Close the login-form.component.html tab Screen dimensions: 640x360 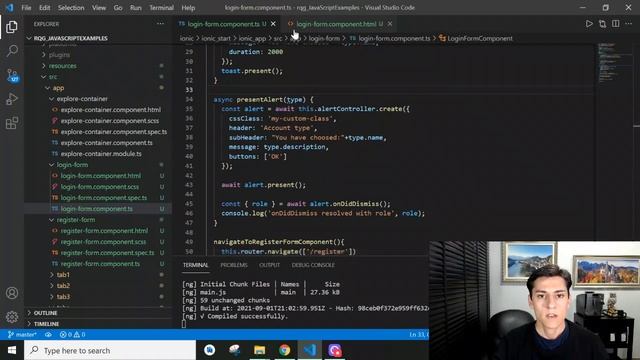click(x=390, y=24)
